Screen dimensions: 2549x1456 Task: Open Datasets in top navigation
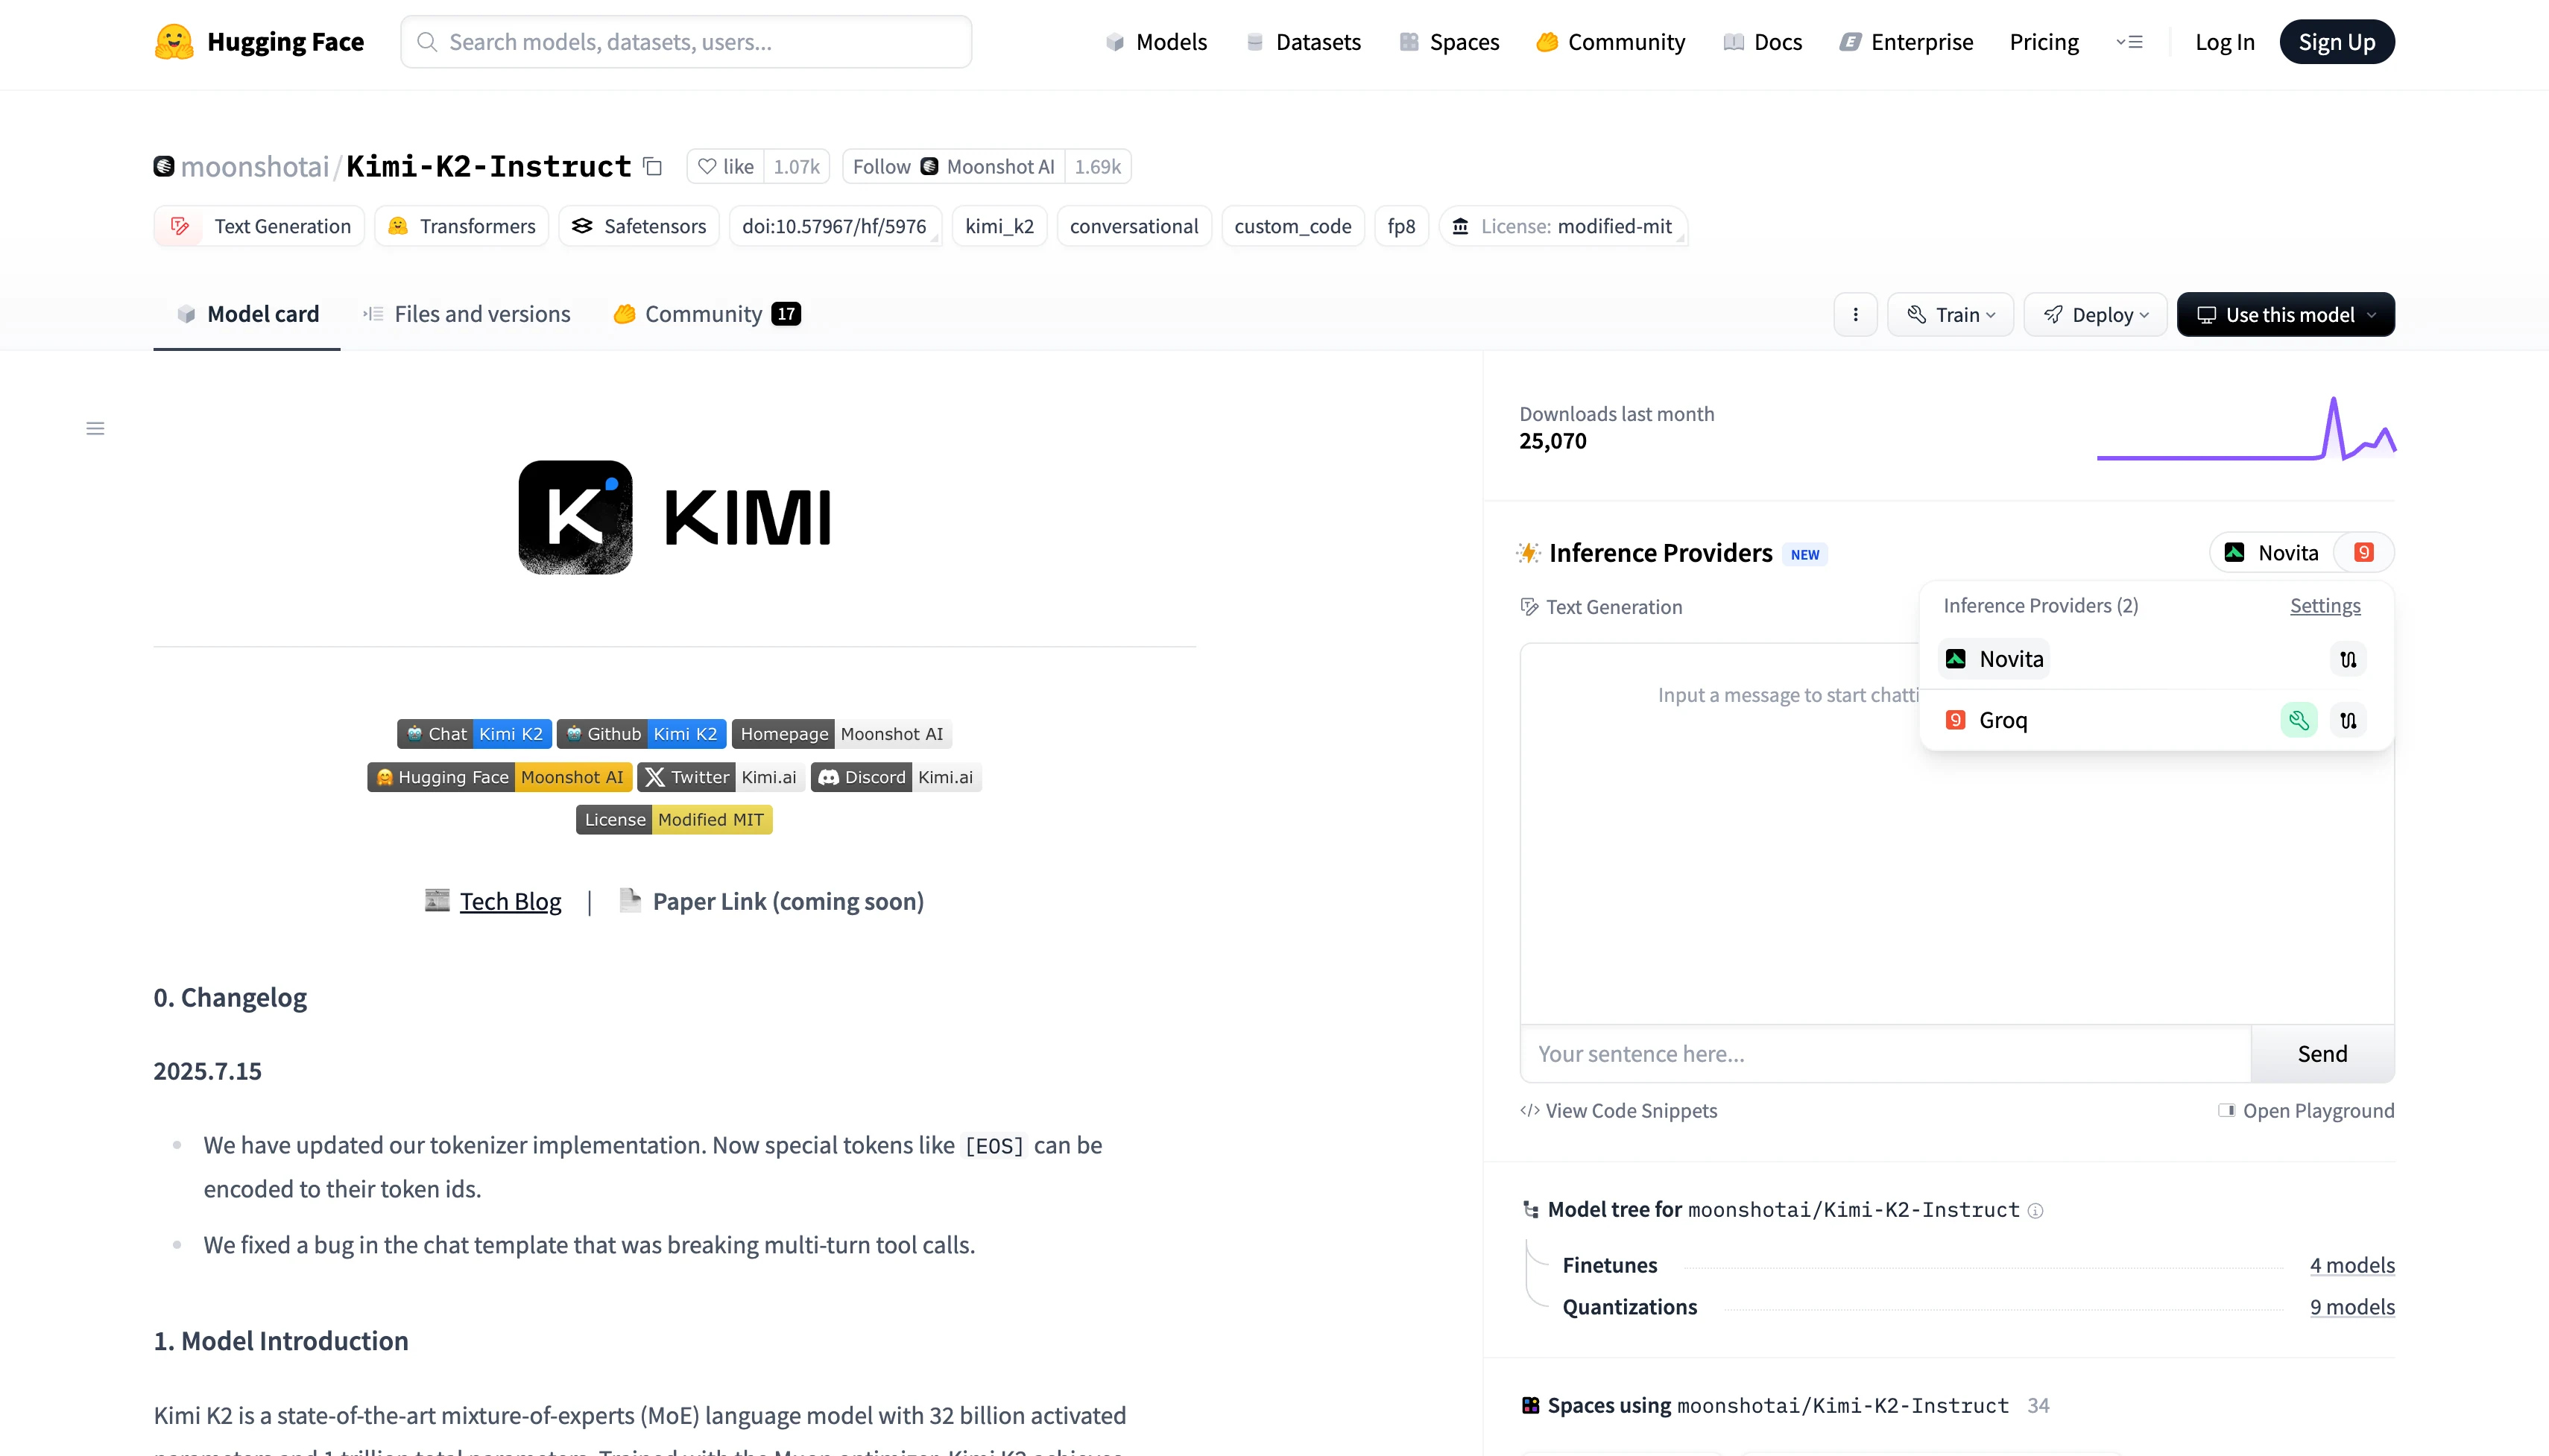point(1303,42)
